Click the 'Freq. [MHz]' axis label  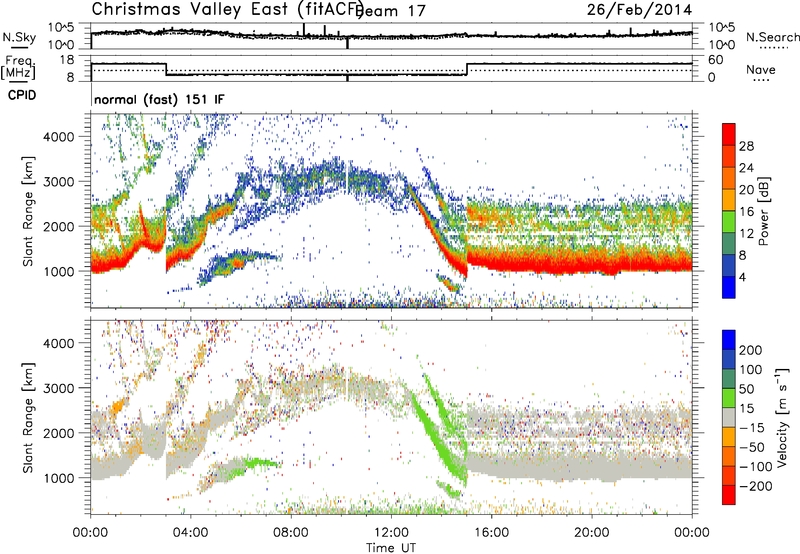18,68
